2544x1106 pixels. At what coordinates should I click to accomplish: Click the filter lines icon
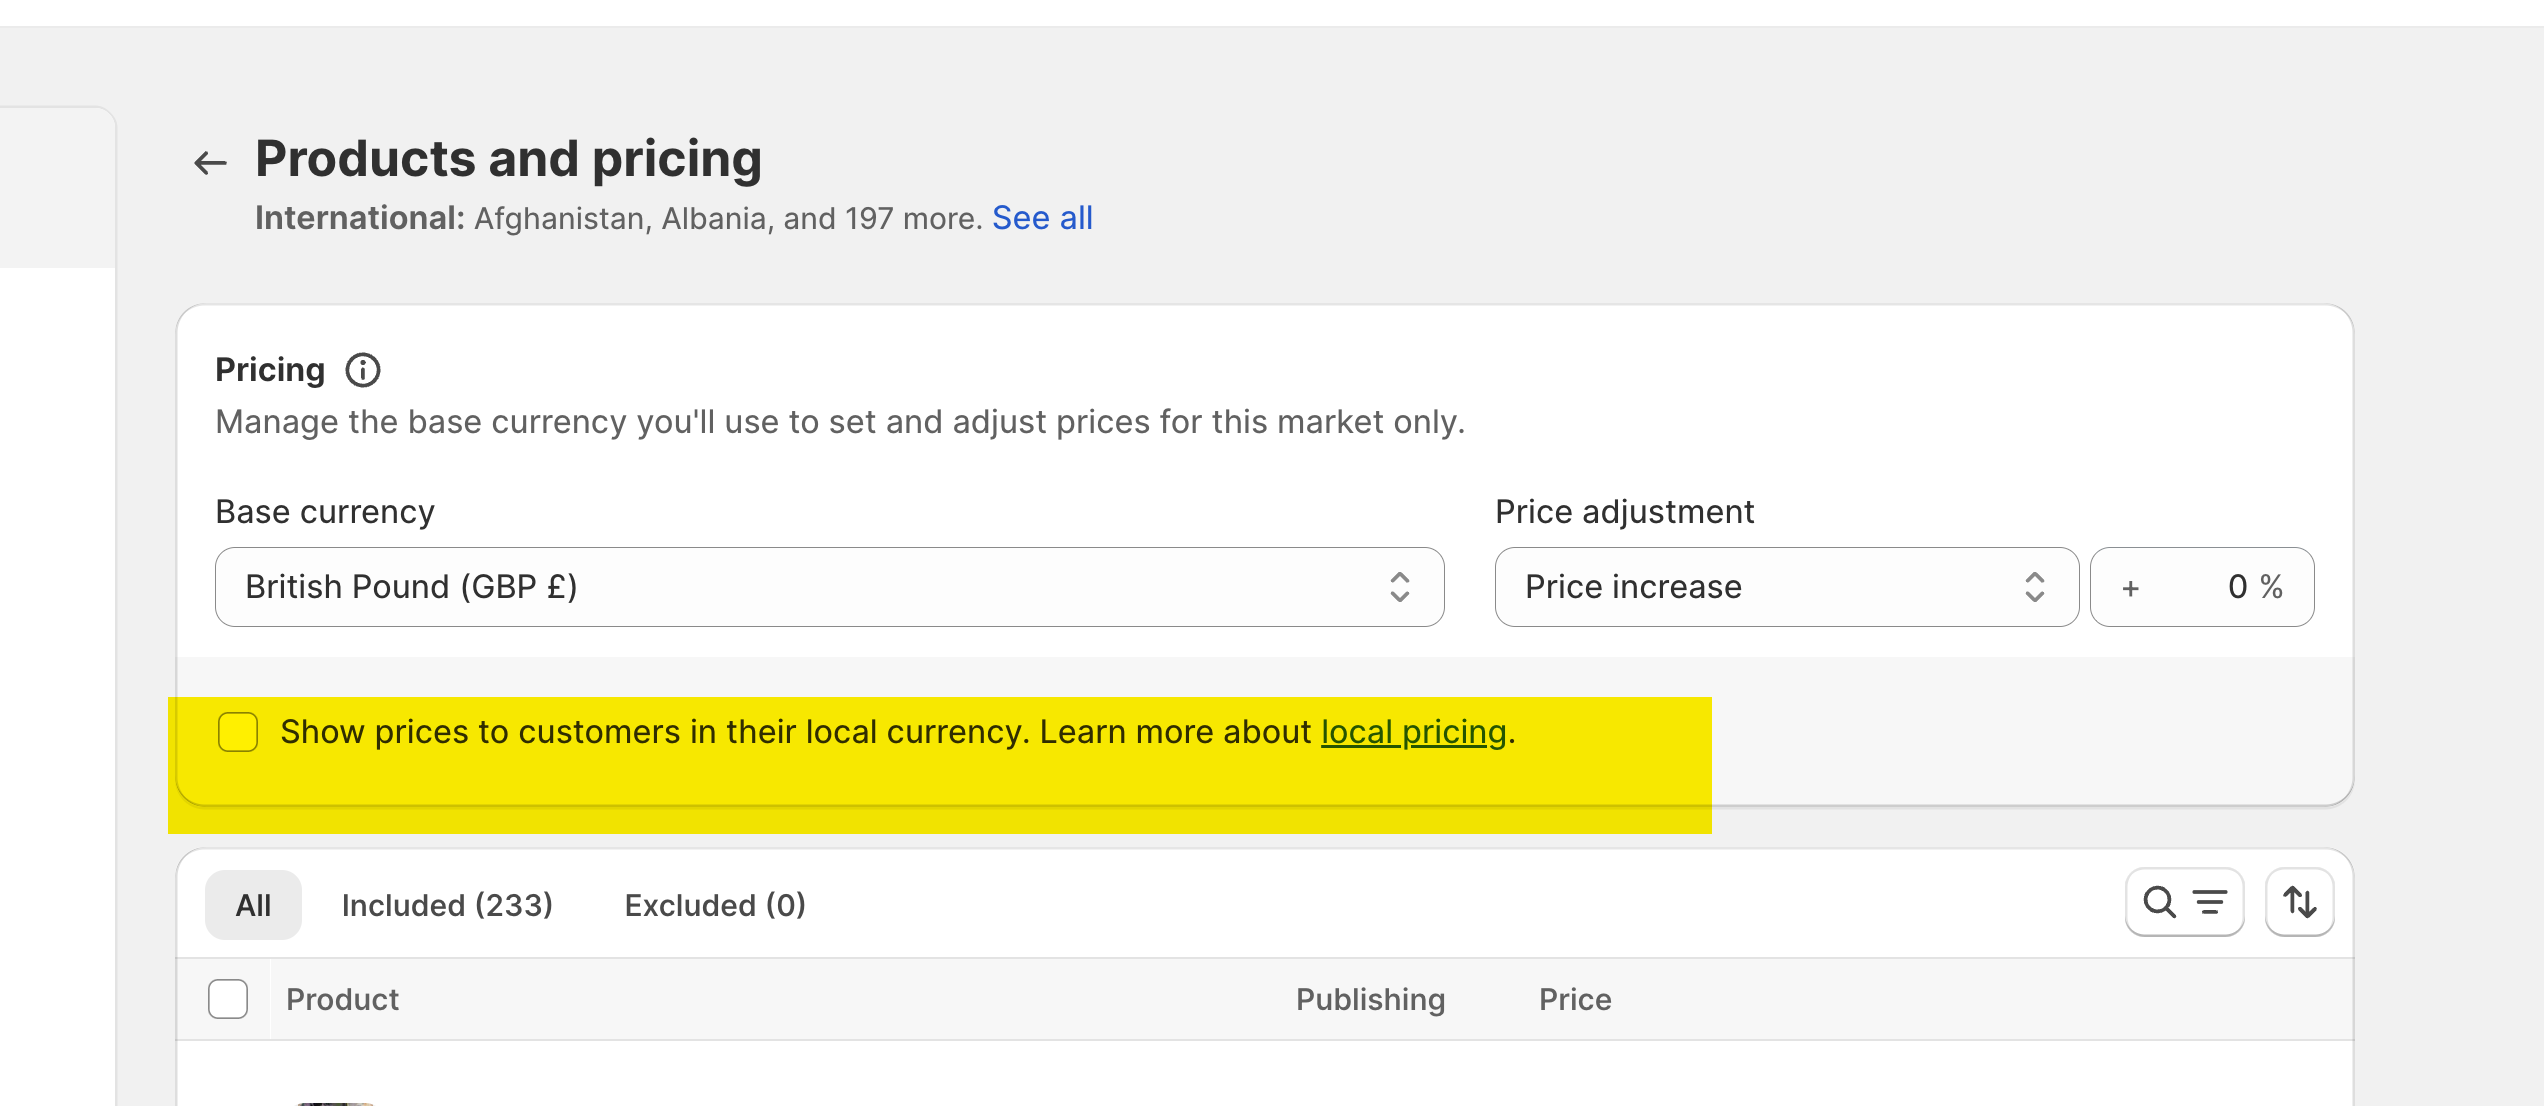[2210, 903]
